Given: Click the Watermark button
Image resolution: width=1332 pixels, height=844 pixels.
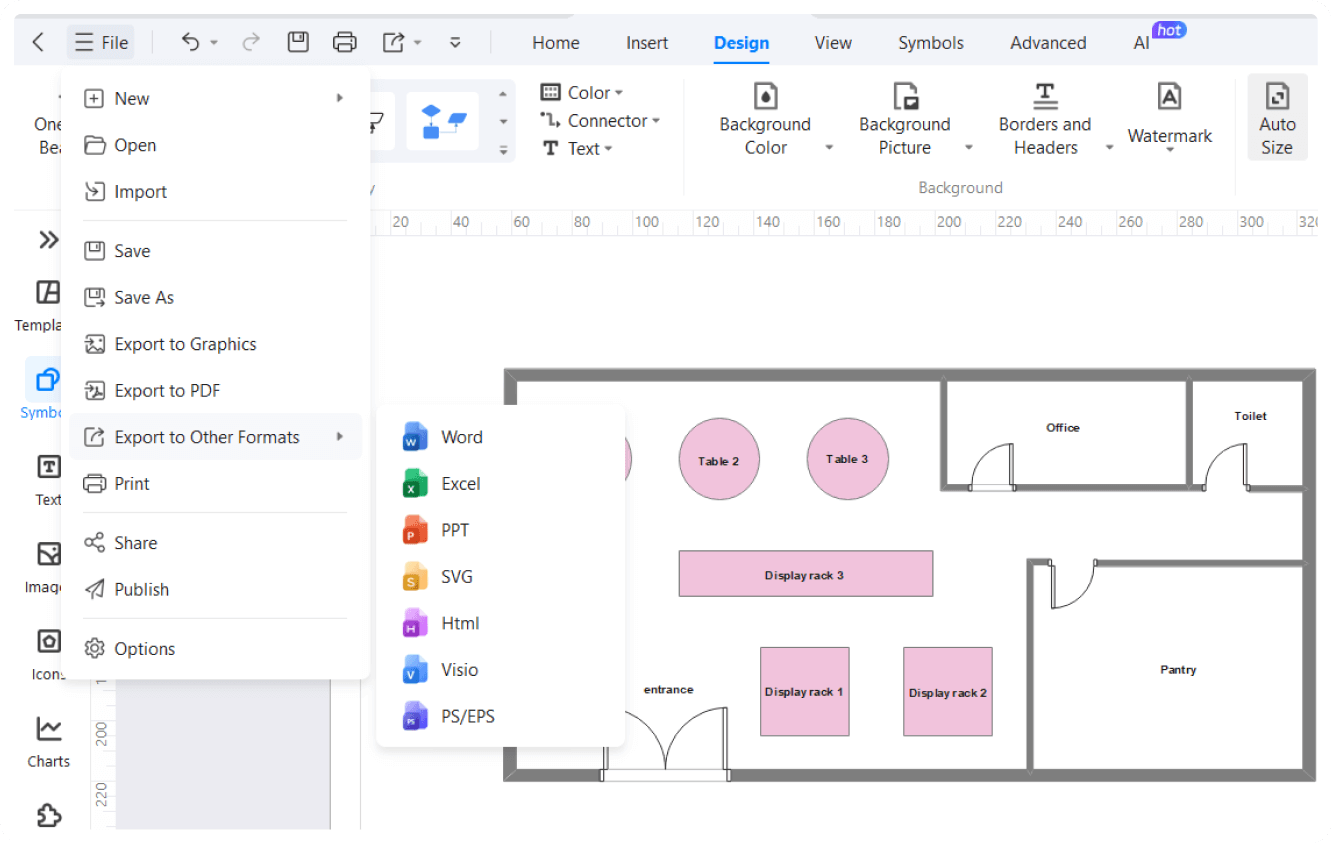Looking at the screenshot, I should tap(1169, 117).
